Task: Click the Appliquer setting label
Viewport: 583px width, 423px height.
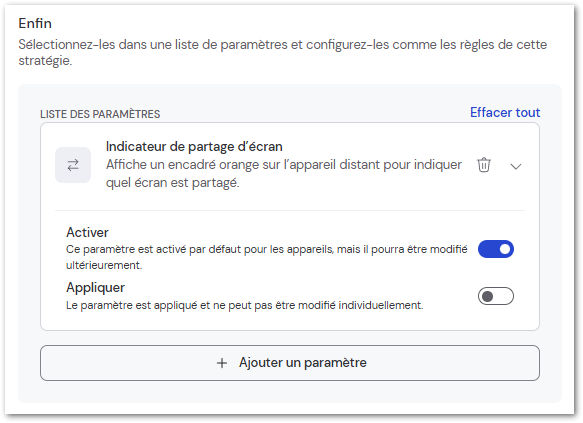Action: pyautogui.click(x=96, y=287)
